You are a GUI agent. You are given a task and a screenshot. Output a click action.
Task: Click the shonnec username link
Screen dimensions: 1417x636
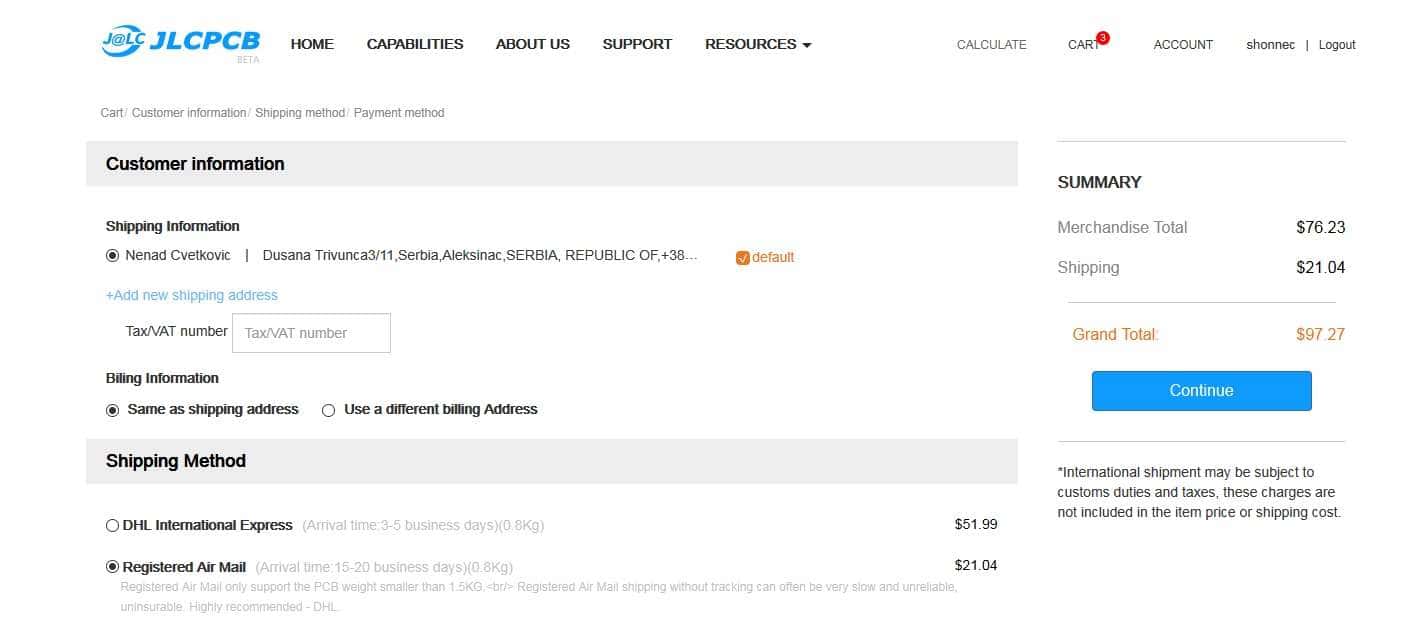pyautogui.click(x=1270, y=45)
